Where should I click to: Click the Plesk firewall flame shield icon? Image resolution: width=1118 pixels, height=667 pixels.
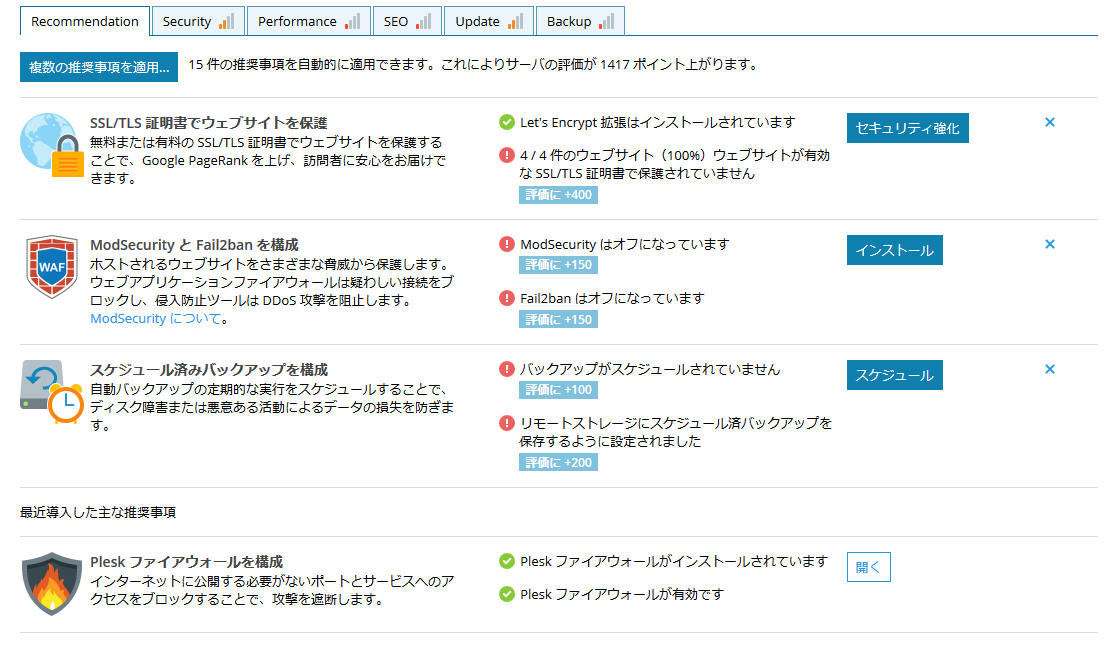[52, 582]
